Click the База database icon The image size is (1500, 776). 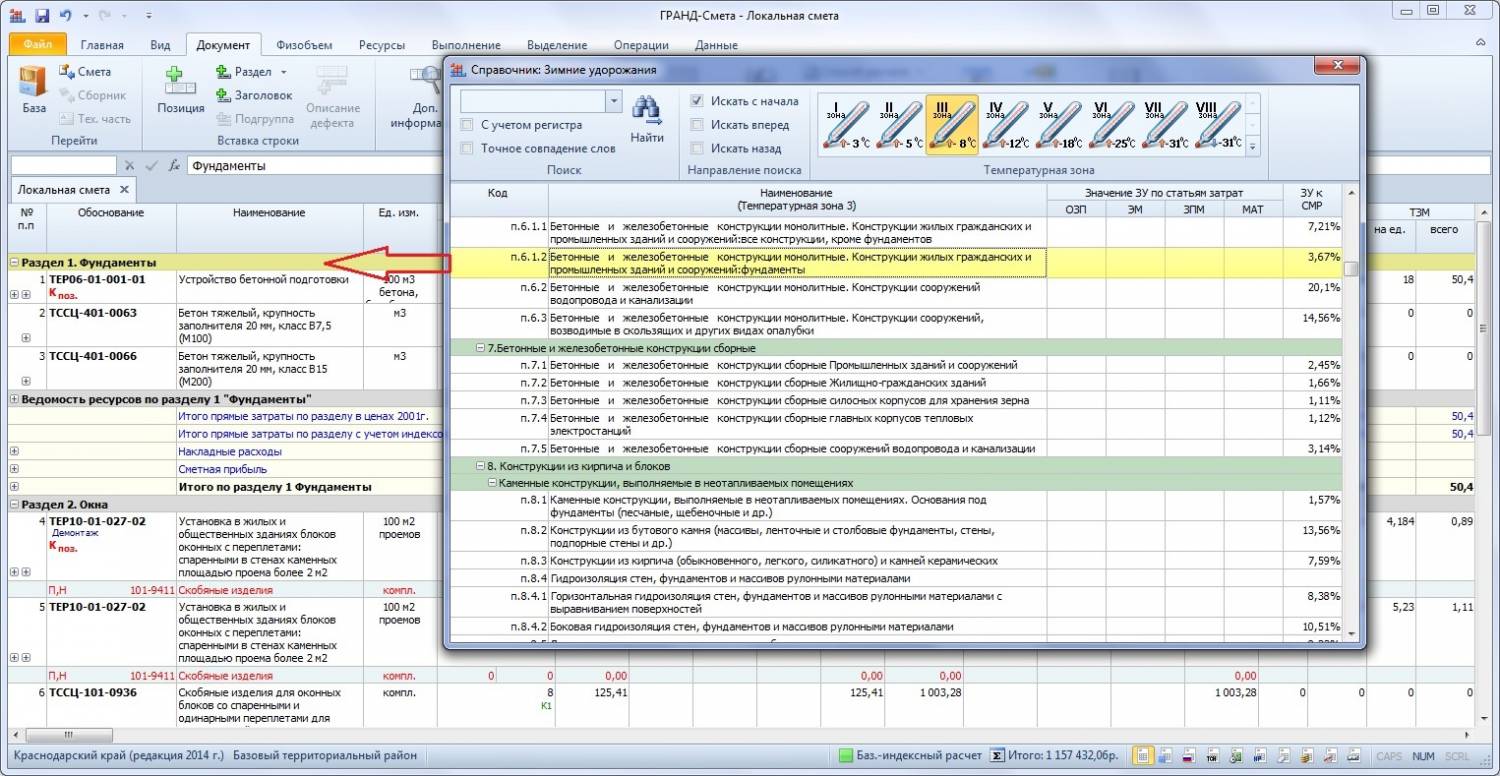point(33,81)
